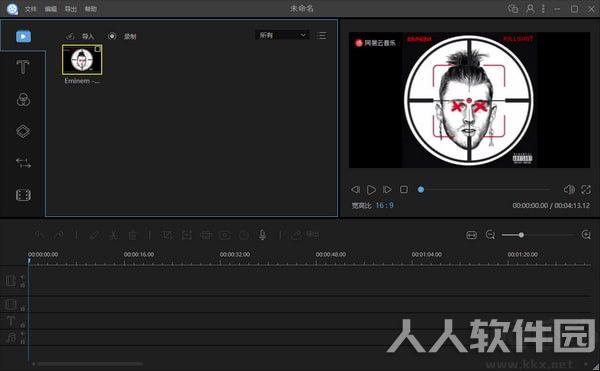The image size is (600, 371).
Task: Click the 录制 record button
Action: coord(122,36)
